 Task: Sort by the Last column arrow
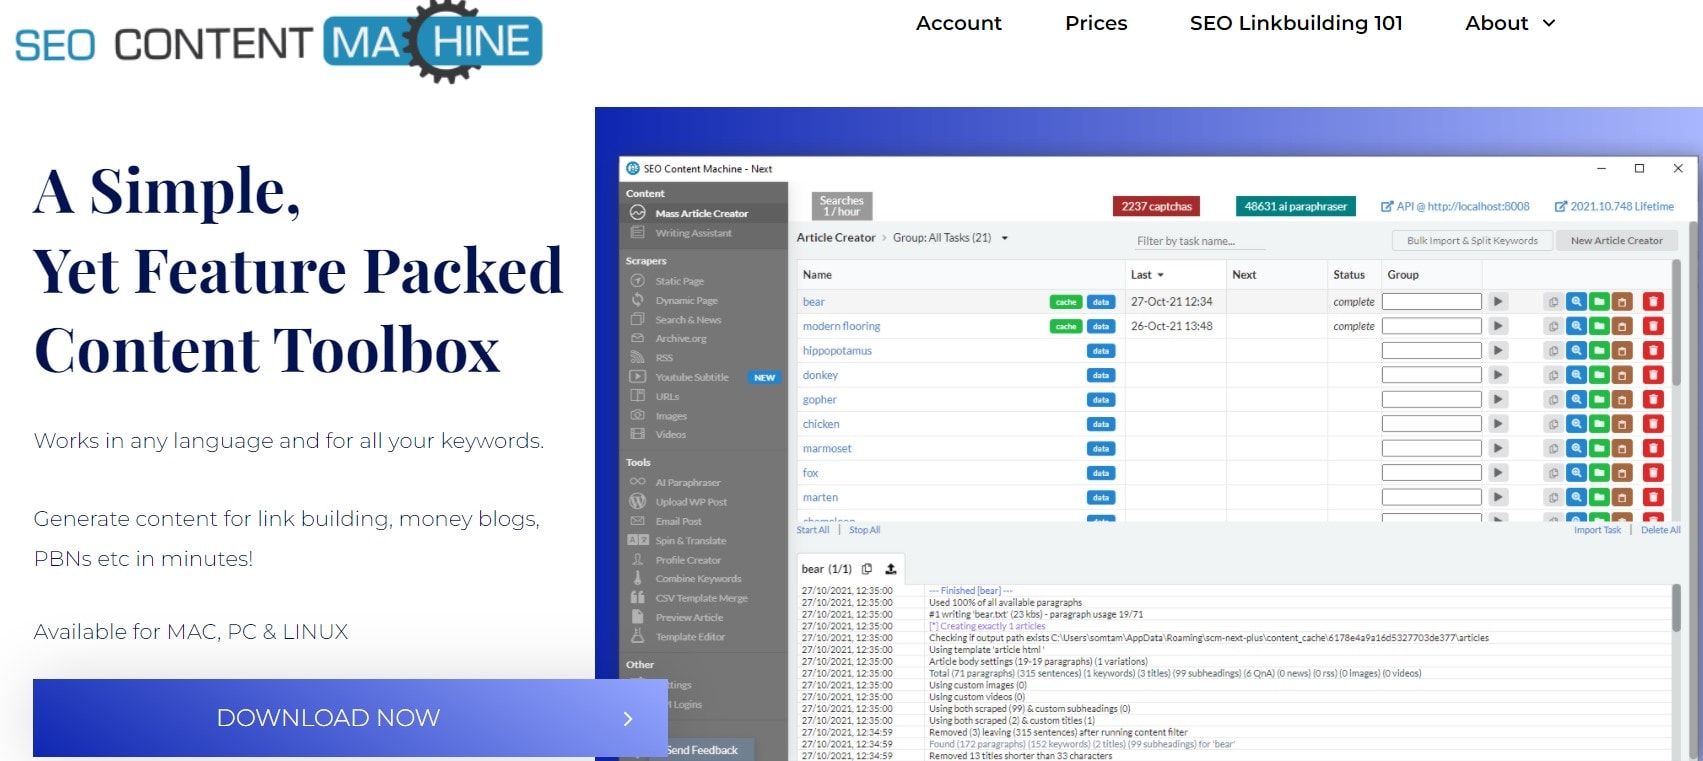point(1161,275)
